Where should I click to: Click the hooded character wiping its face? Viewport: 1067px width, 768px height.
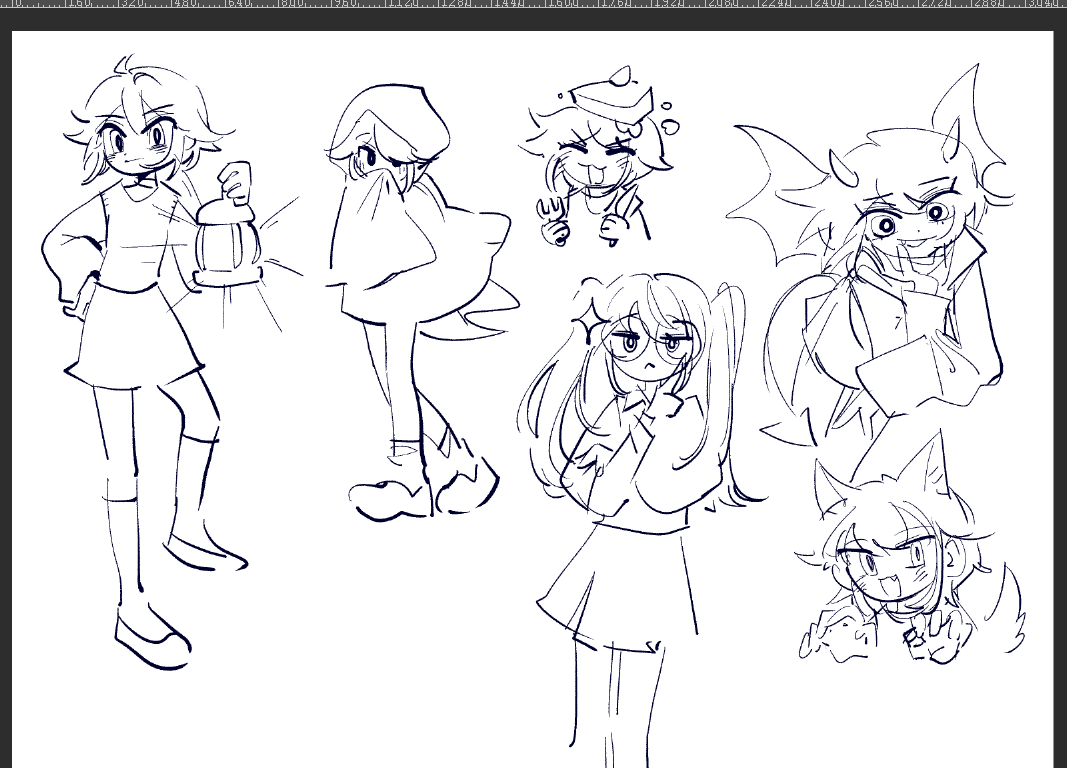[422, 303]
